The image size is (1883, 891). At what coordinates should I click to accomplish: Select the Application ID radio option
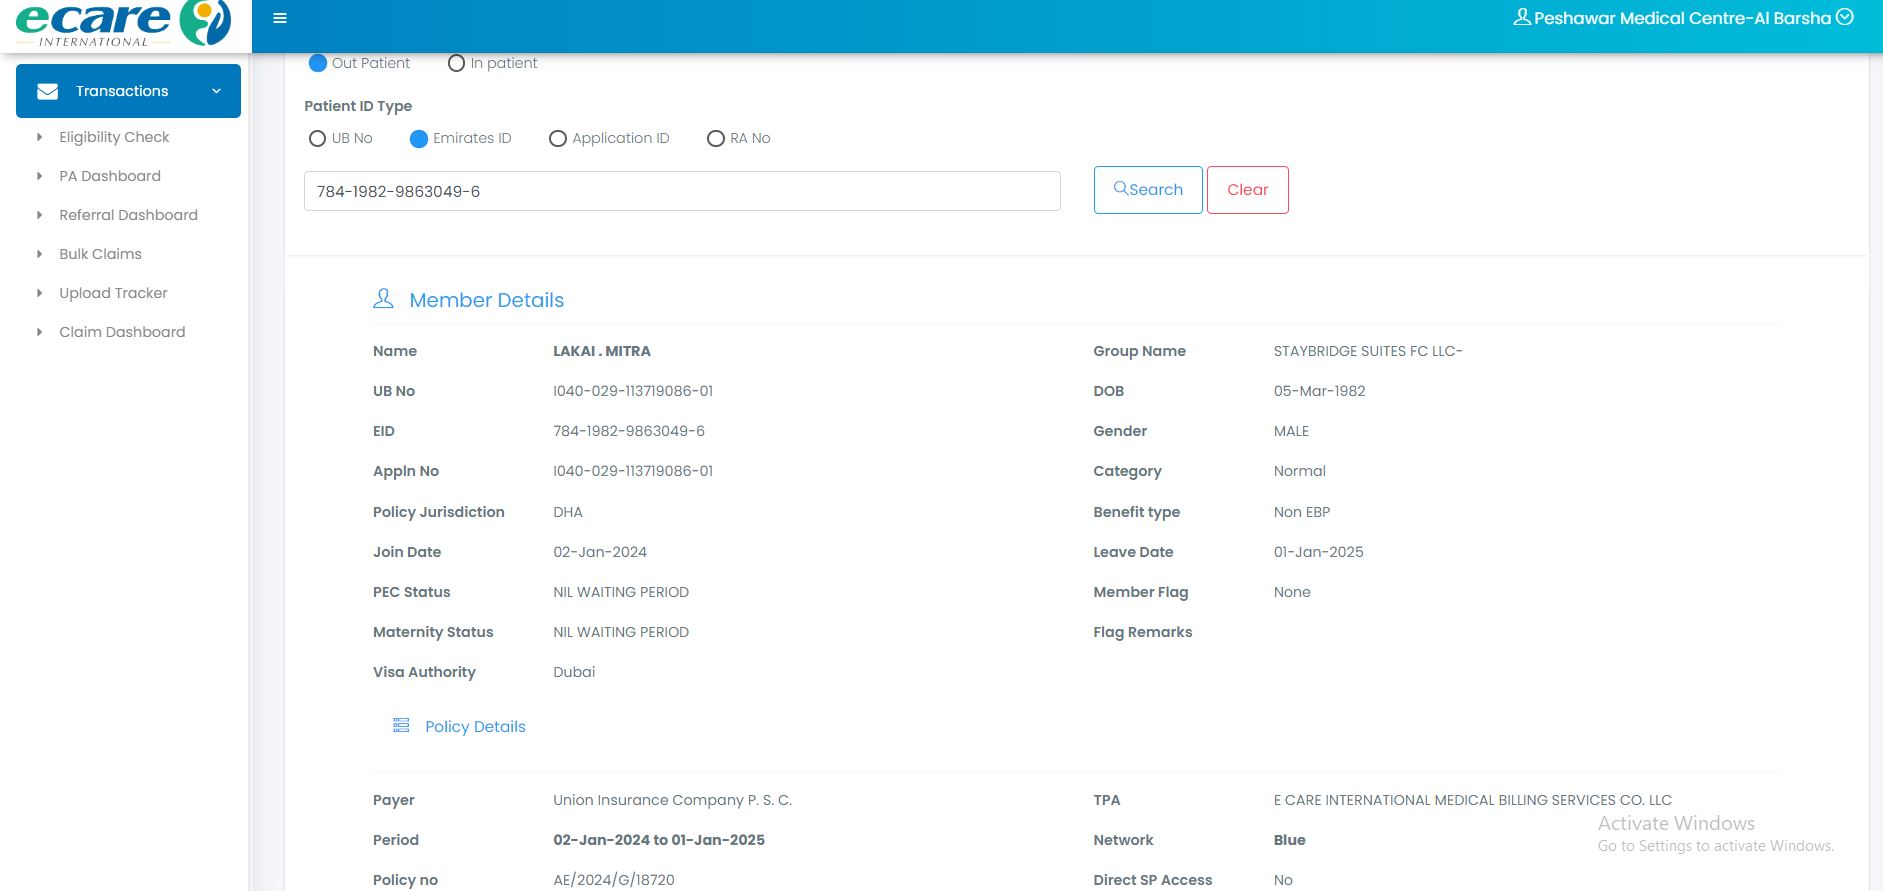[x=558, y=139]
